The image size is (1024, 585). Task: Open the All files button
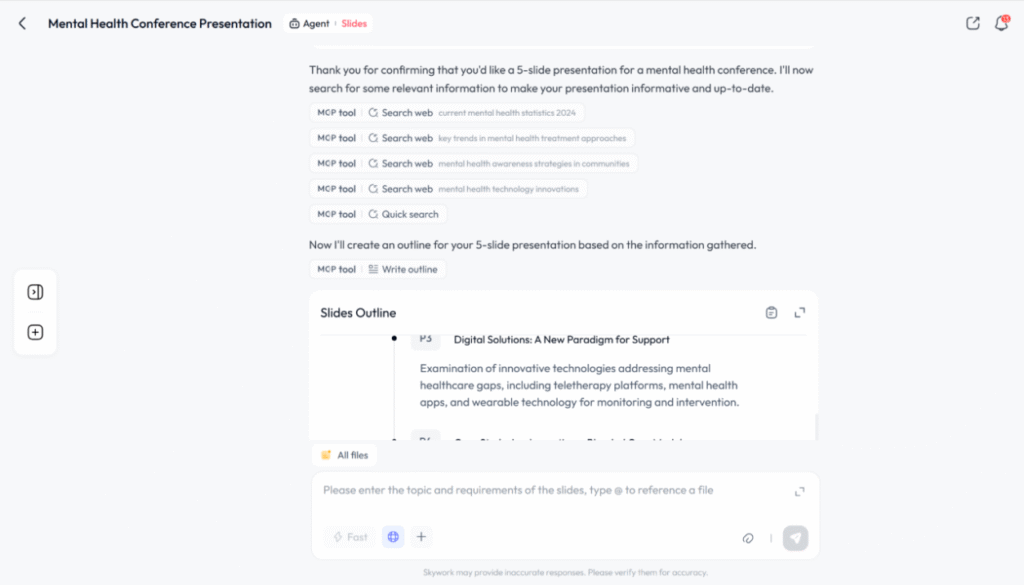point(344,455)
